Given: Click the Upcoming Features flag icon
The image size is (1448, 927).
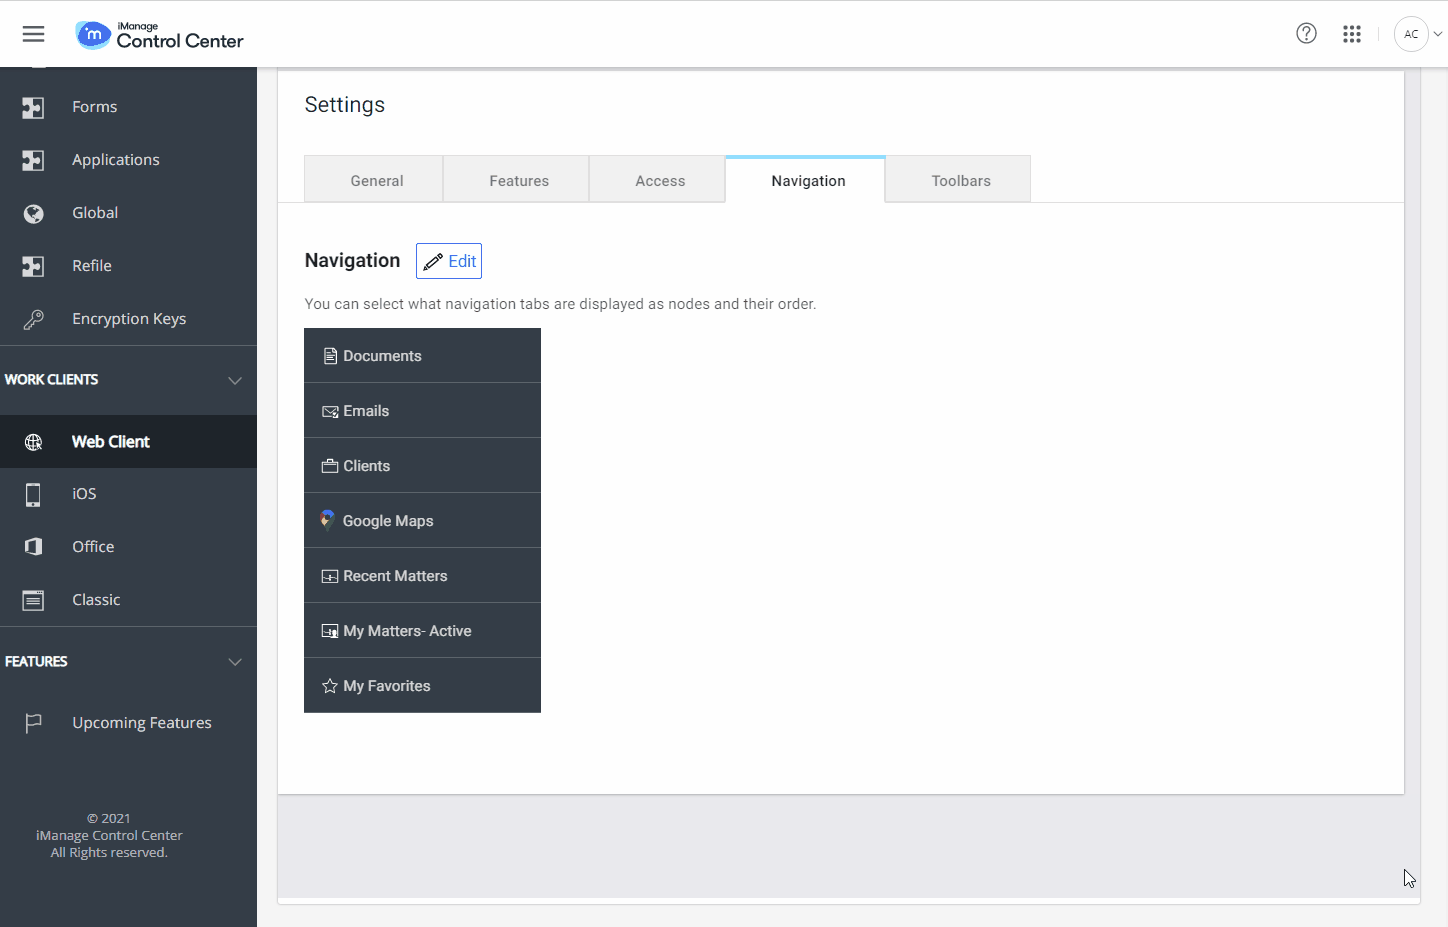Looking at the screenshot, I should tap(33, 722).
